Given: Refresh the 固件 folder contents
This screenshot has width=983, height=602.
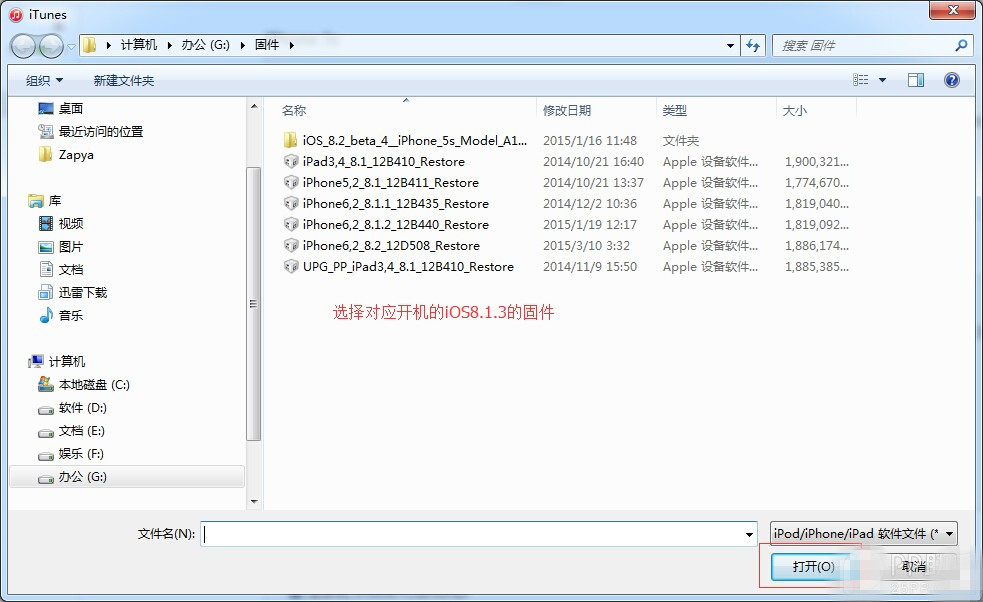Looking at the screenshot, I should pyautogui.click(x=753, y=45).
